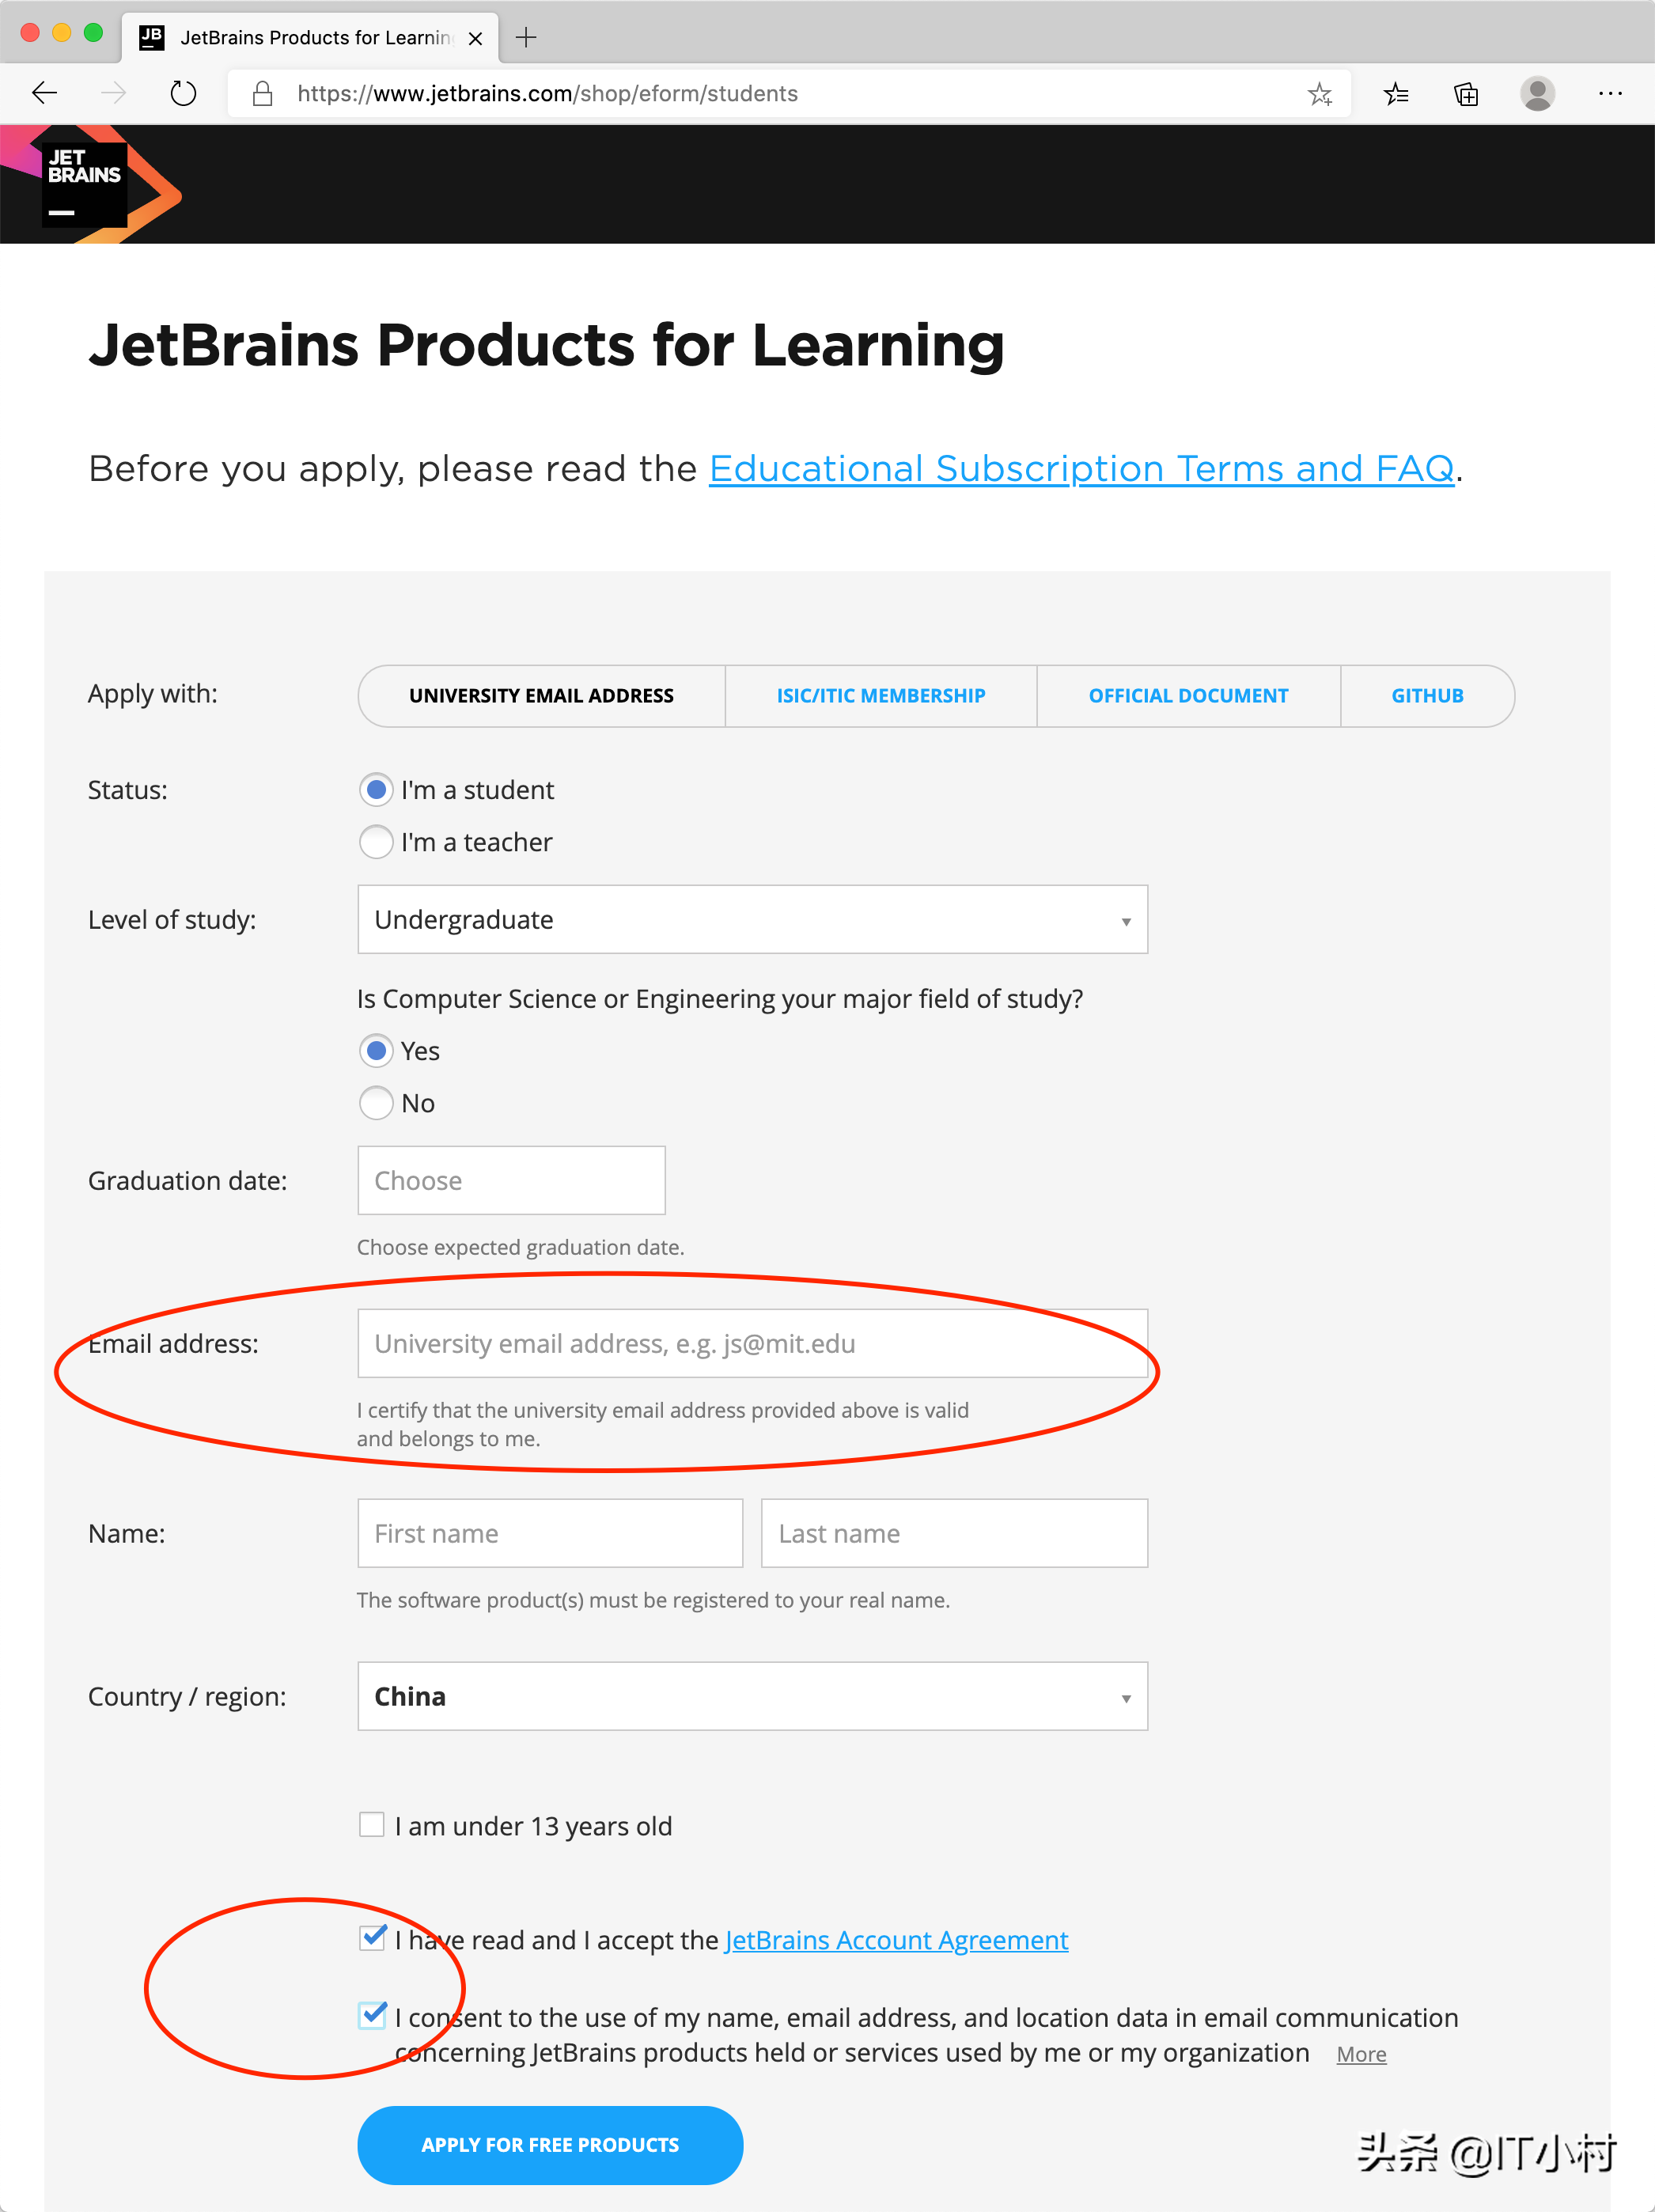Click the university email address input field
The height and width of the screenshot is (2212, 1655).
(751, 1343)
